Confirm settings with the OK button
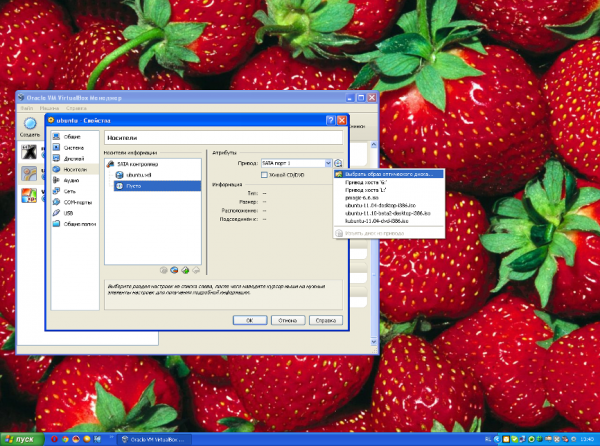Screen dimensions: 600x446 250,320
